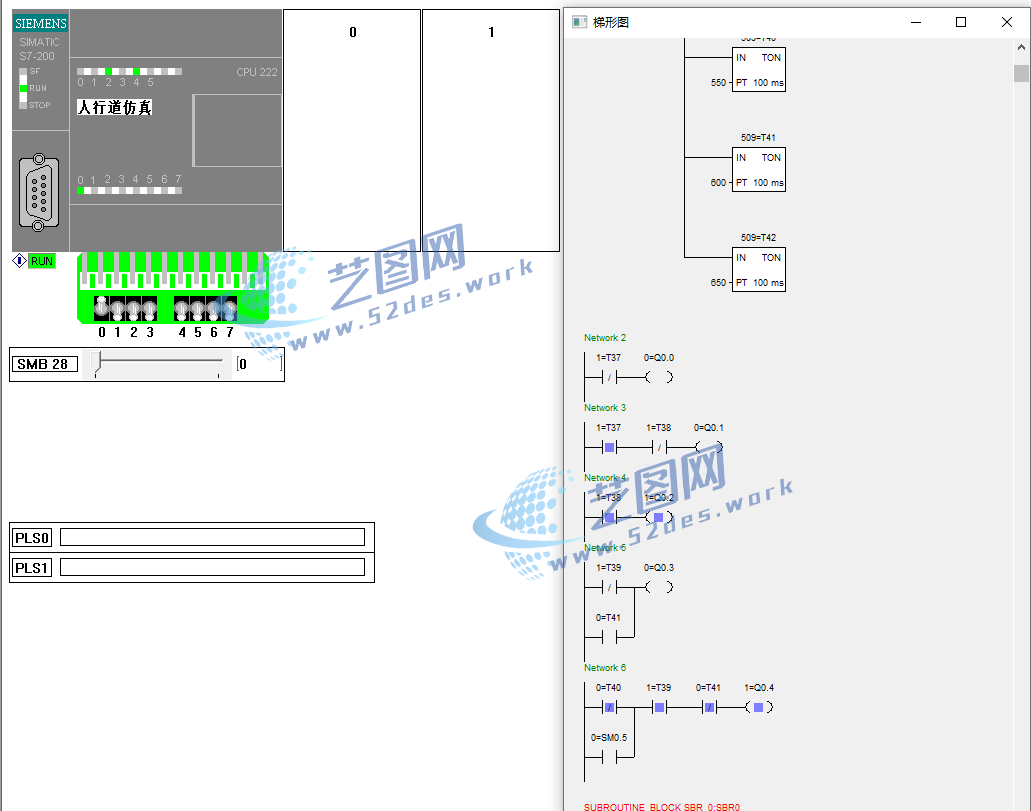1031x811 pixels.
Task: Click the PLS1 output bar
Action: pos(212,567)
